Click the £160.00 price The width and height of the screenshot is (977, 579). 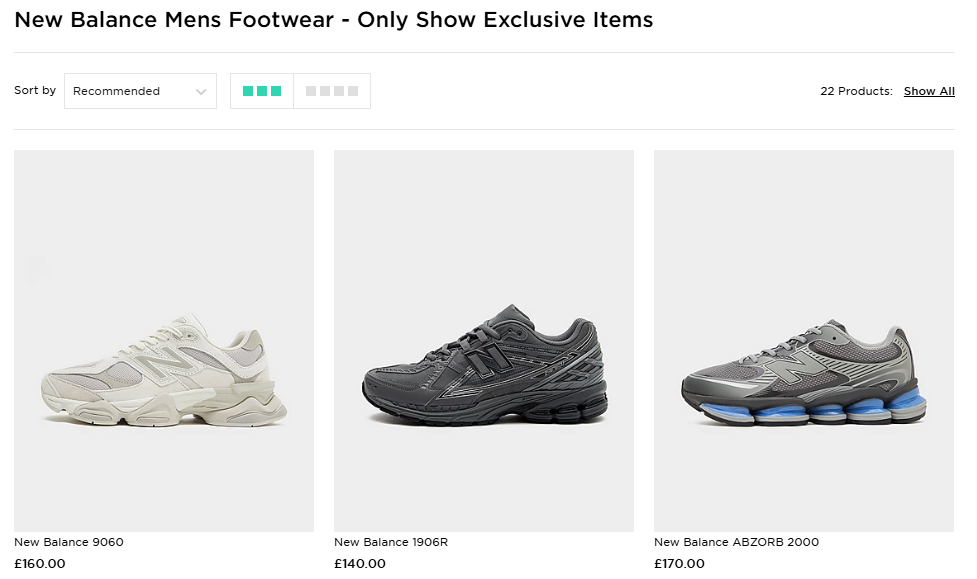[40, 563]
